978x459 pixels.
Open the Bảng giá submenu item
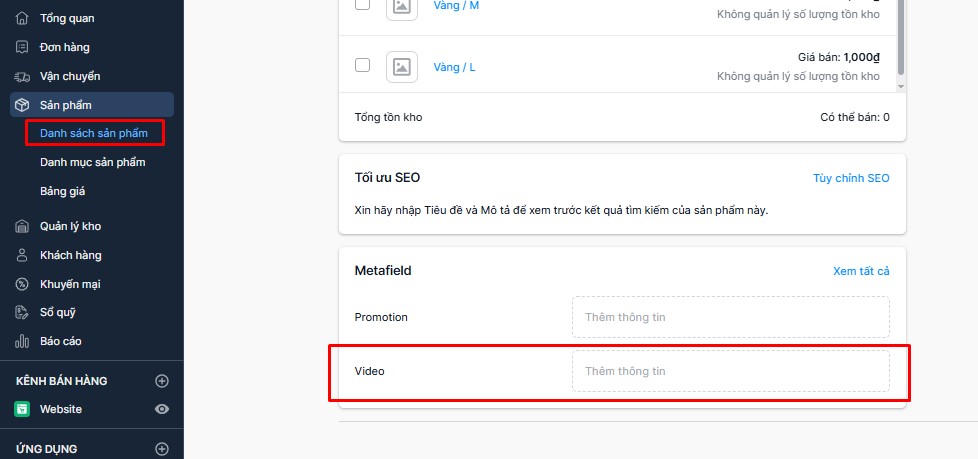coord(62,191)
